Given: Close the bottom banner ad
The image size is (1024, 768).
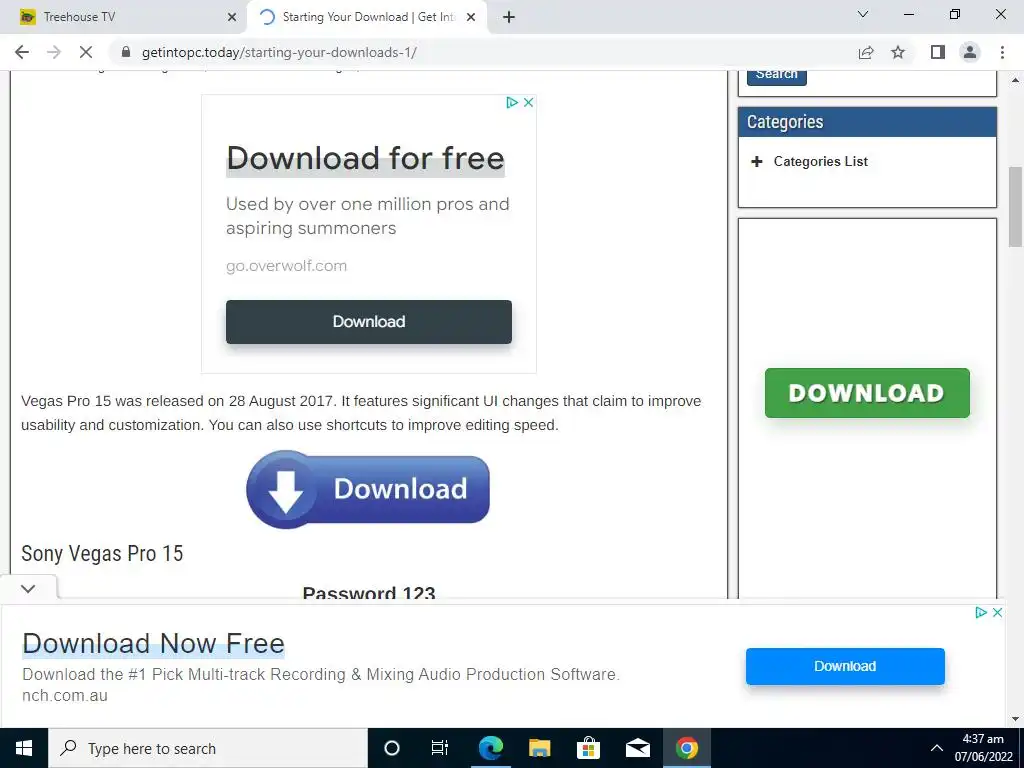Looking at the screenshot, I should coord(997,612).
